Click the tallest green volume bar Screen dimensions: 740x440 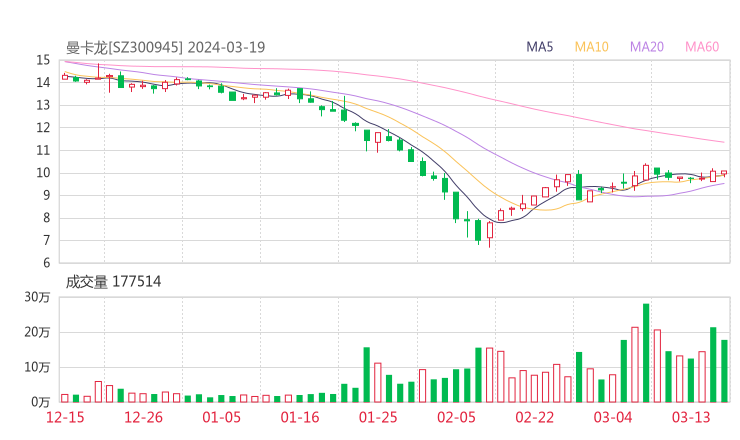646,353
